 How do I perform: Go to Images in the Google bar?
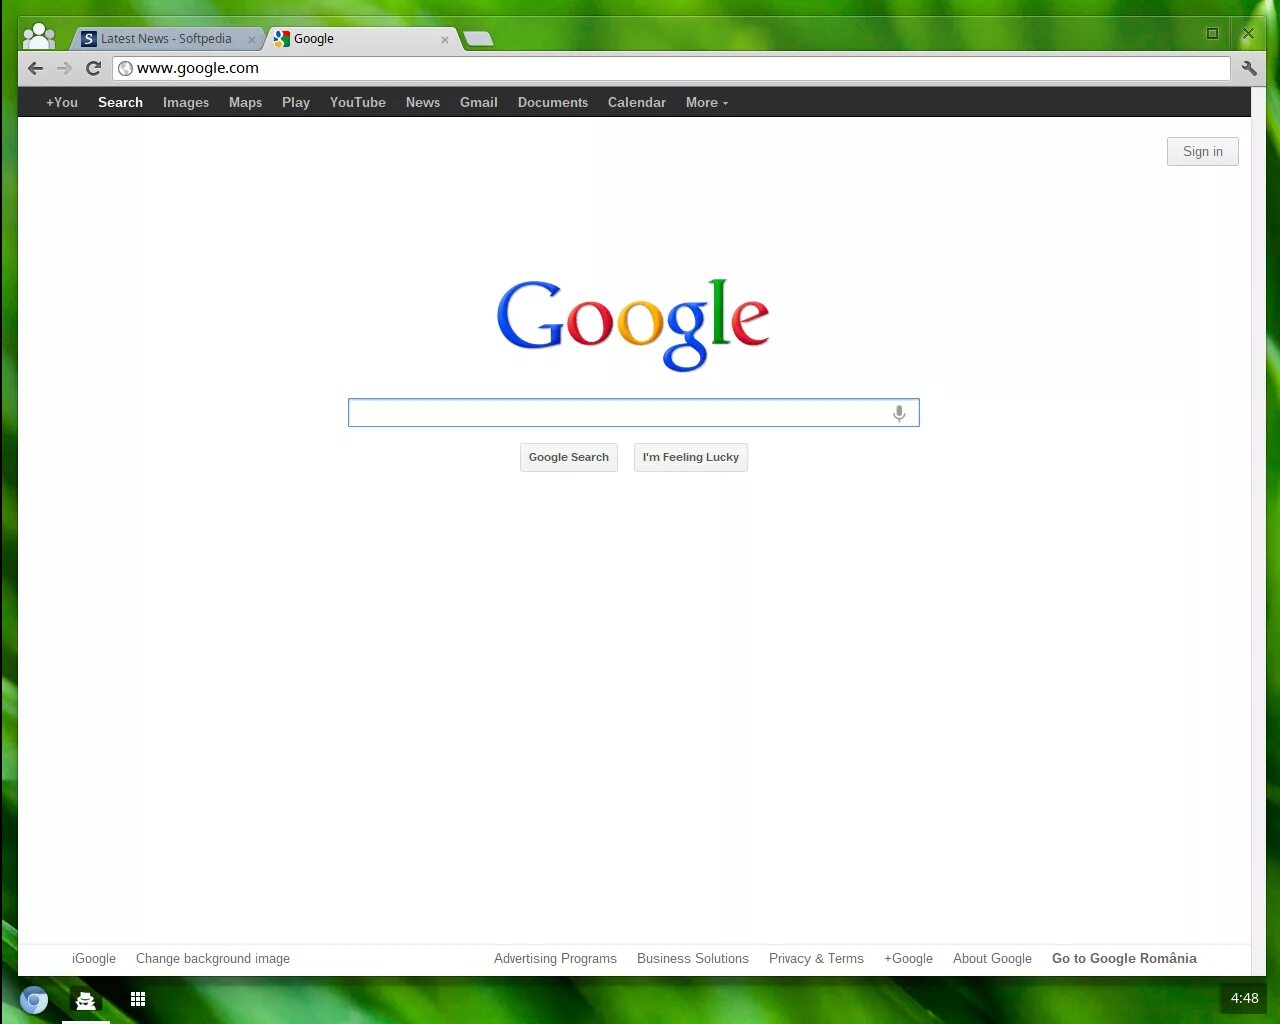pos(186,102)
